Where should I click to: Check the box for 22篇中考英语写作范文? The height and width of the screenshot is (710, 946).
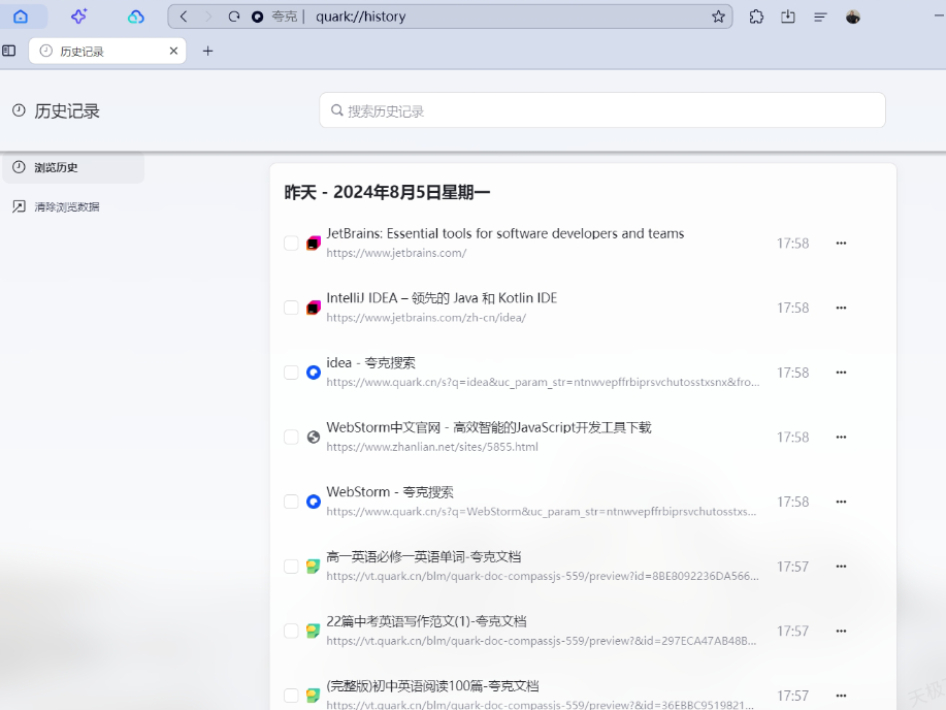pos(291,631)
